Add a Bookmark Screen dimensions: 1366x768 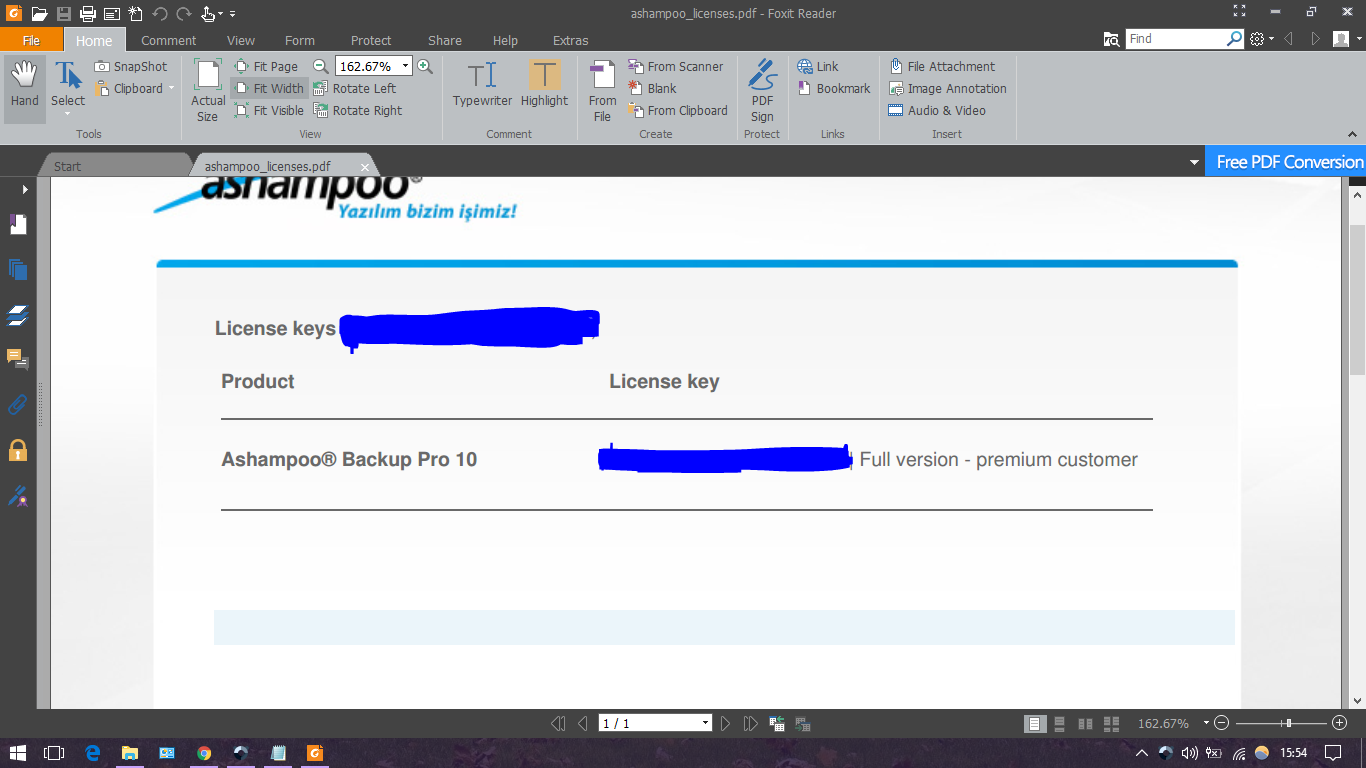coord(834,88)
